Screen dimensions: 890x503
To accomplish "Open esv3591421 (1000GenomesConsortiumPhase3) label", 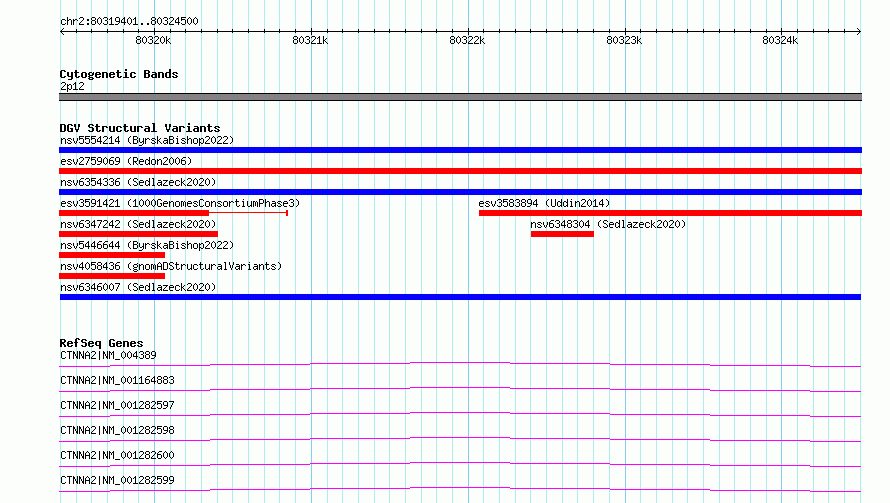I will [x=180, y=203].
